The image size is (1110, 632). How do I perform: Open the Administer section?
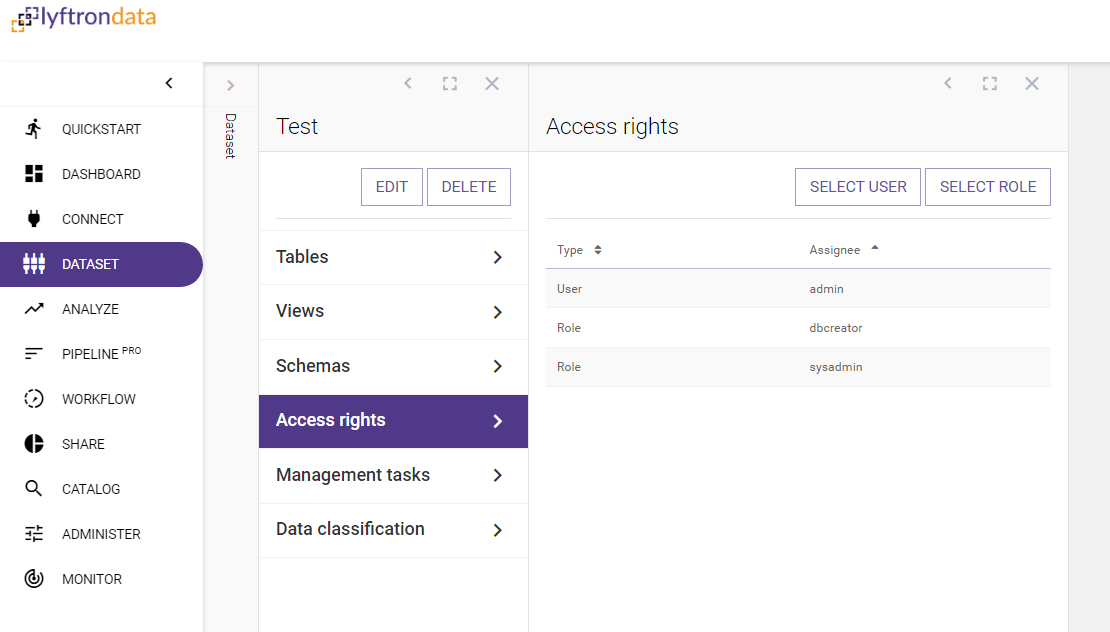[101, 534]
